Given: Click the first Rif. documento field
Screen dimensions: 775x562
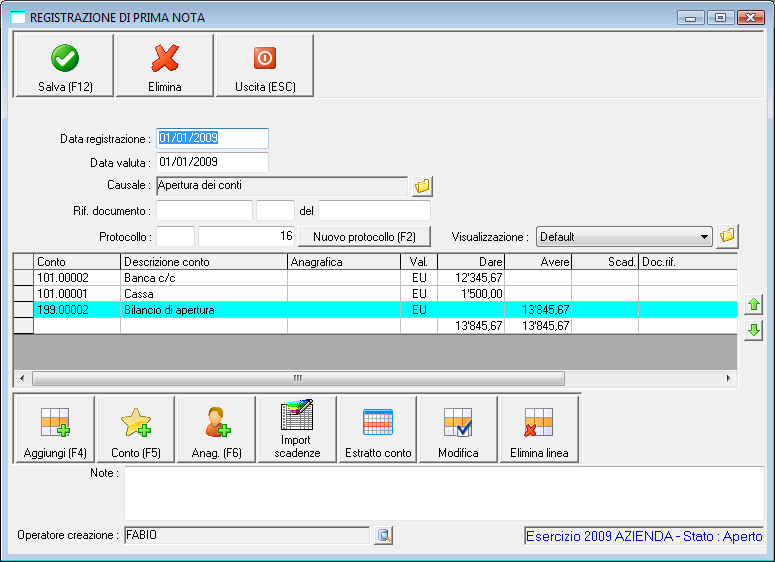Looking at the screenshot, I should pyautogui.click(x=204, y=211).
